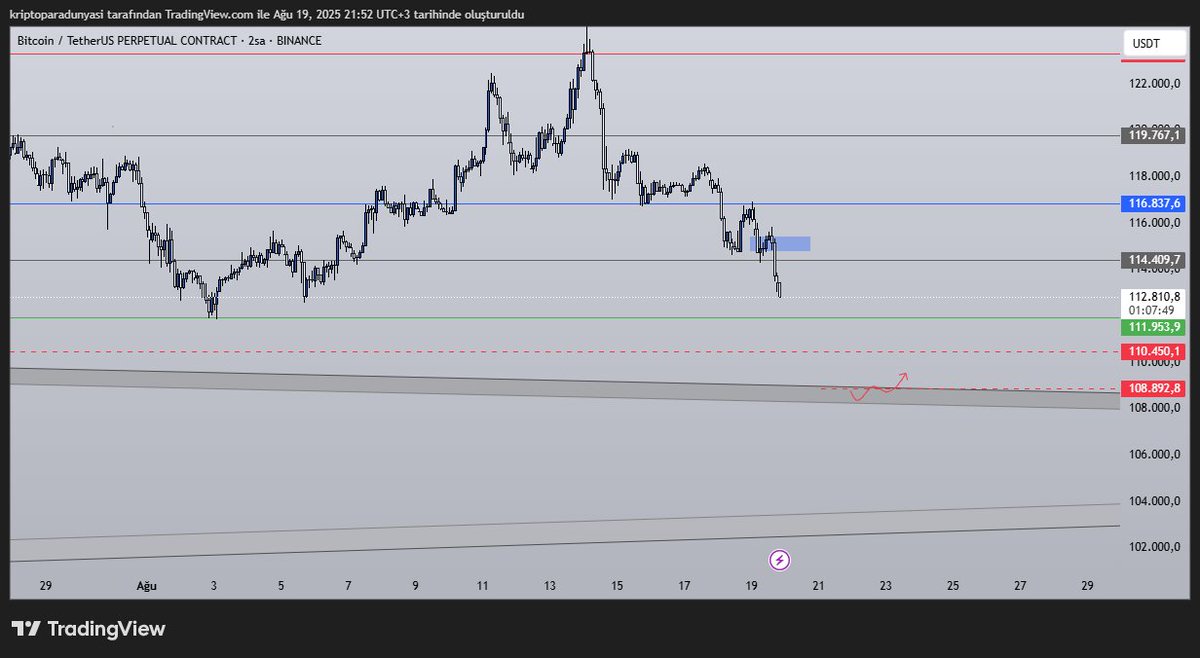Select the 114.409,7 price label
Viewport: 1200px width, 658px height.
click(1154, 260)
